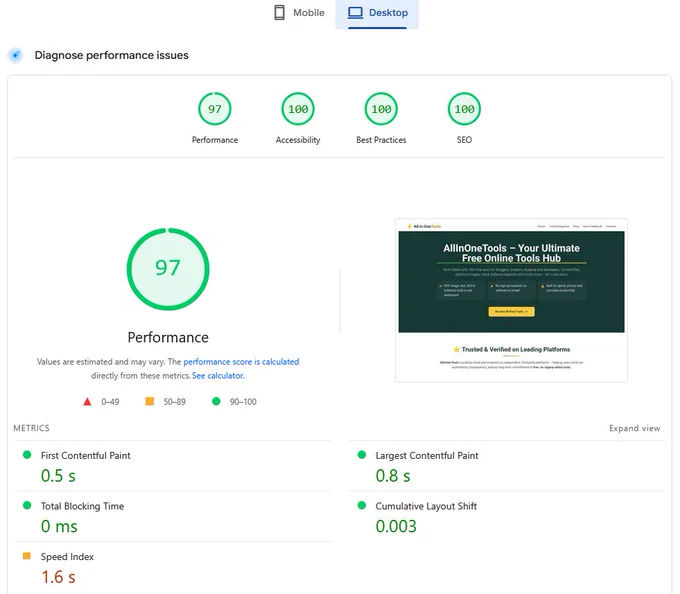Click the First Contentful Paint label
The height and width of the screenshot is (594, 680).
(x=85, y=456)
